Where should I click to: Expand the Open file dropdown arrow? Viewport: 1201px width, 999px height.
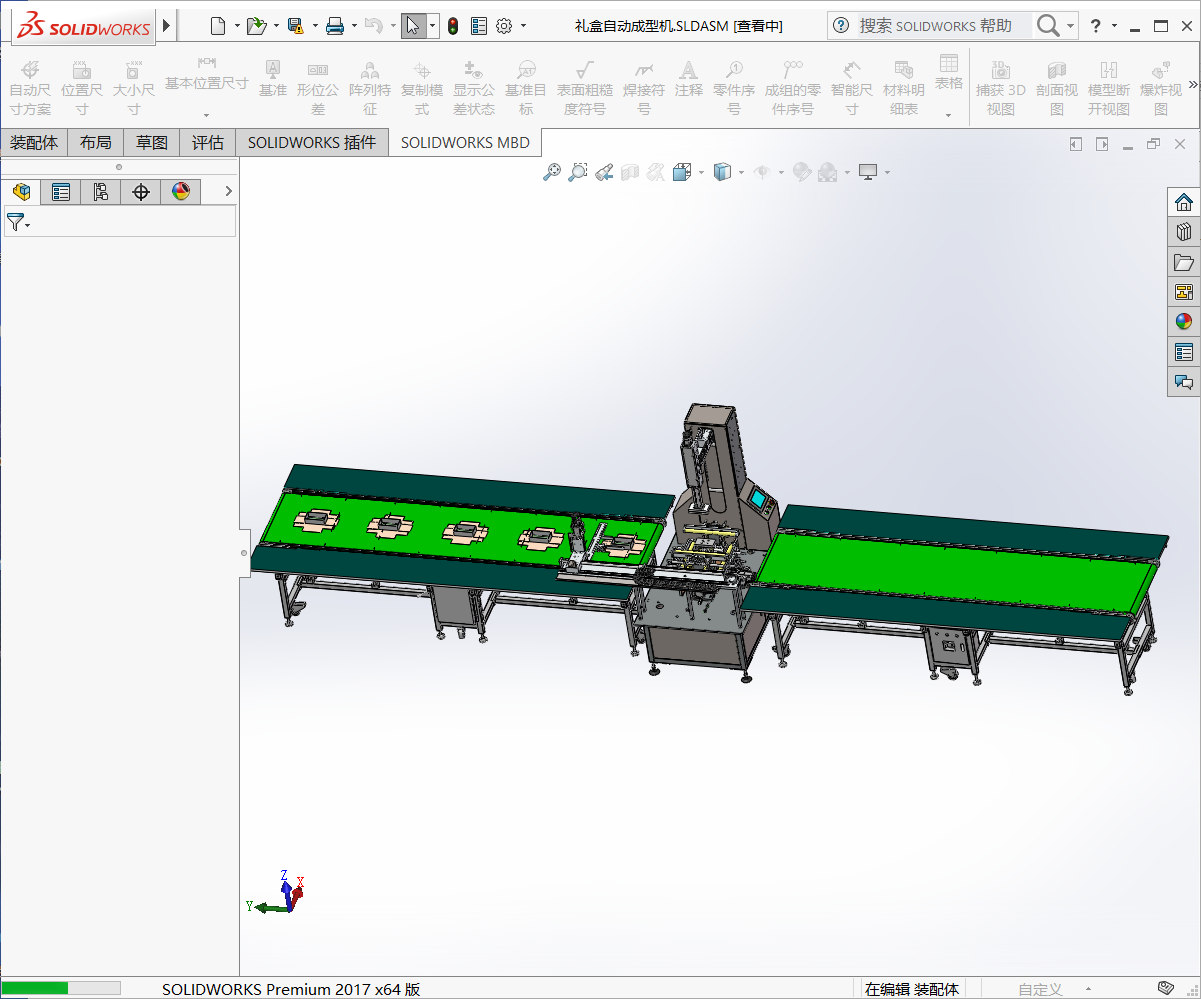pos(276,26)
